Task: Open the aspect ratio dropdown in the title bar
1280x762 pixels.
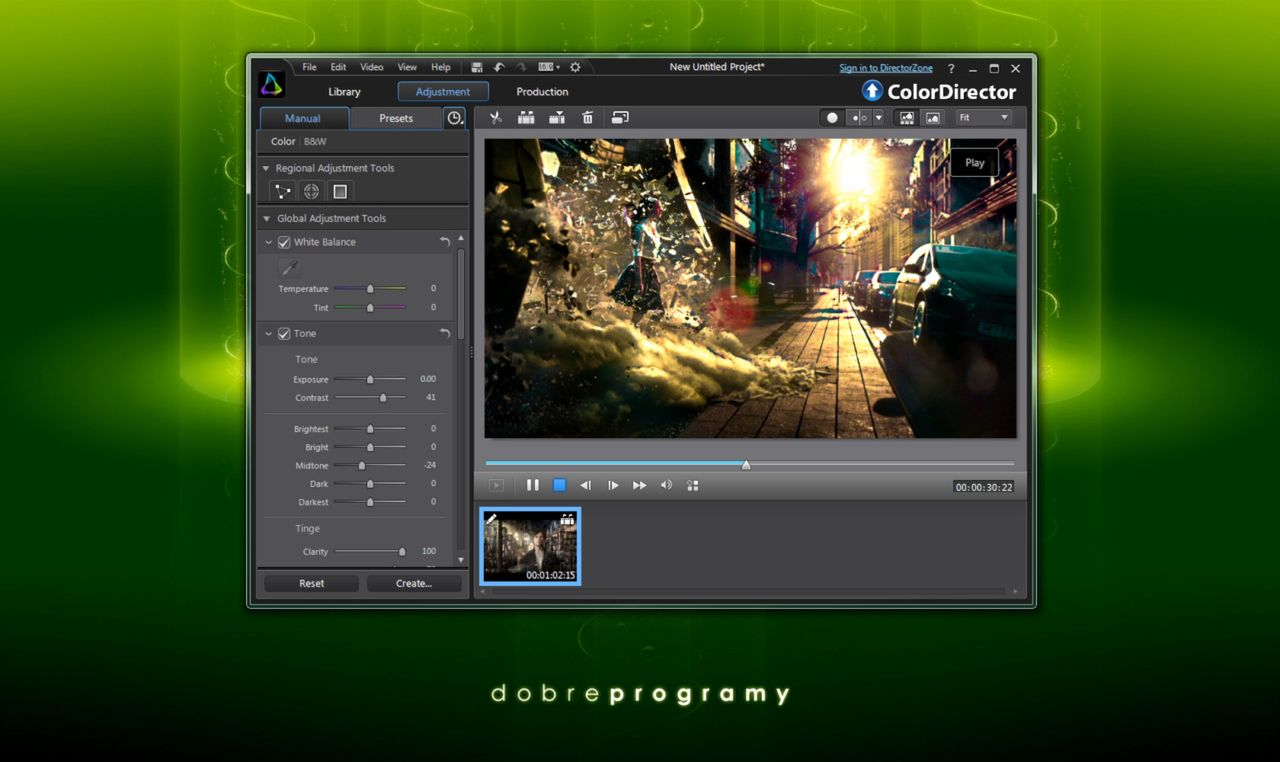Action: (549, 67)
